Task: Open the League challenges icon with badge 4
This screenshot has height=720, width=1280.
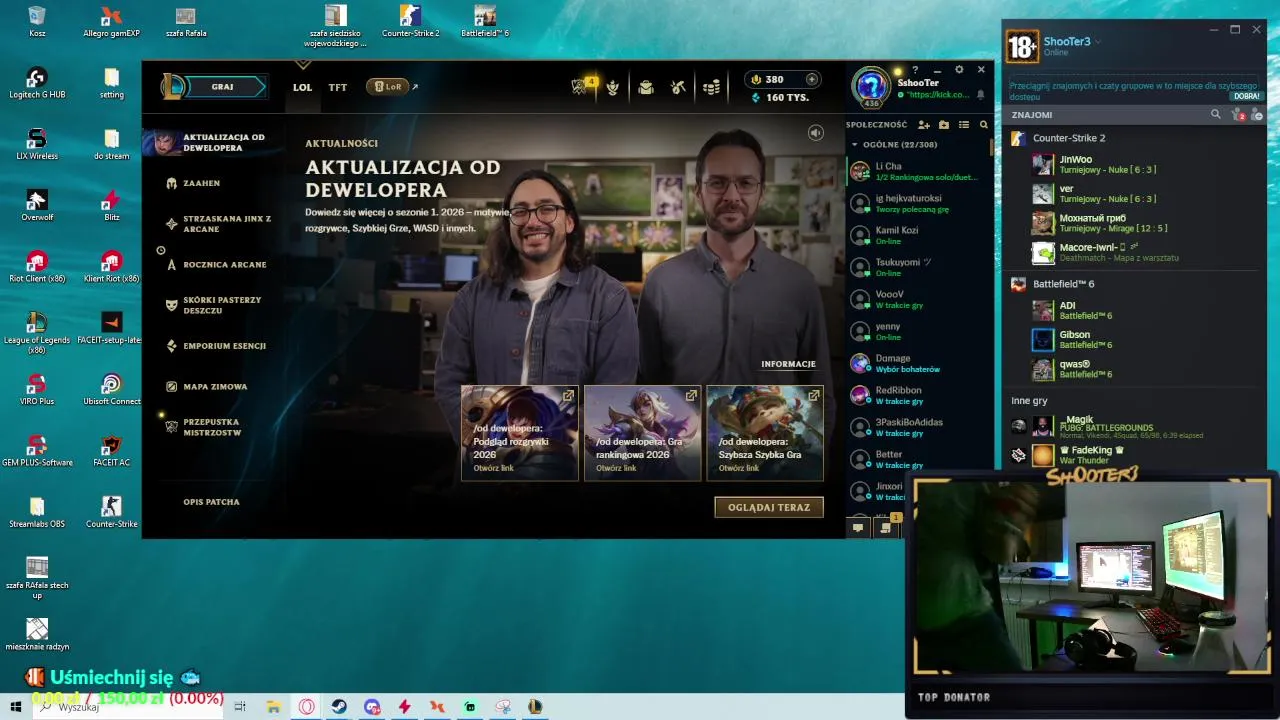Action: coord(581,87)
